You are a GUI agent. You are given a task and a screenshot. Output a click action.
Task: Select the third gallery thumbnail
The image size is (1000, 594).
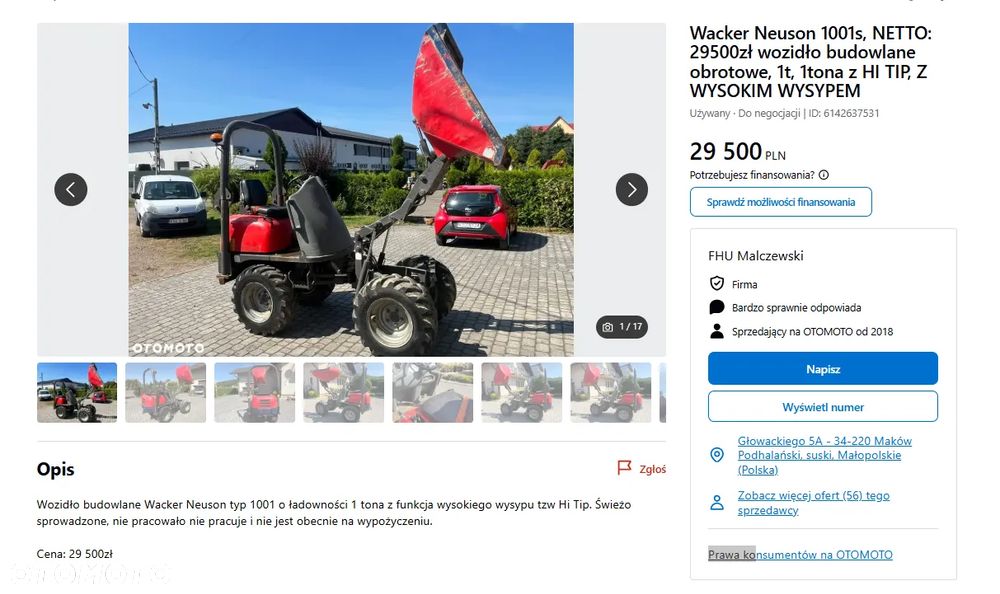coord(254,393)
